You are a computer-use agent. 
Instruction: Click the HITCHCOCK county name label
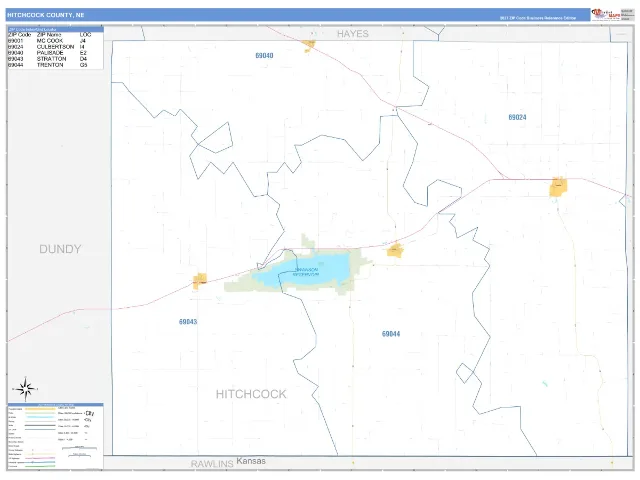251,394
